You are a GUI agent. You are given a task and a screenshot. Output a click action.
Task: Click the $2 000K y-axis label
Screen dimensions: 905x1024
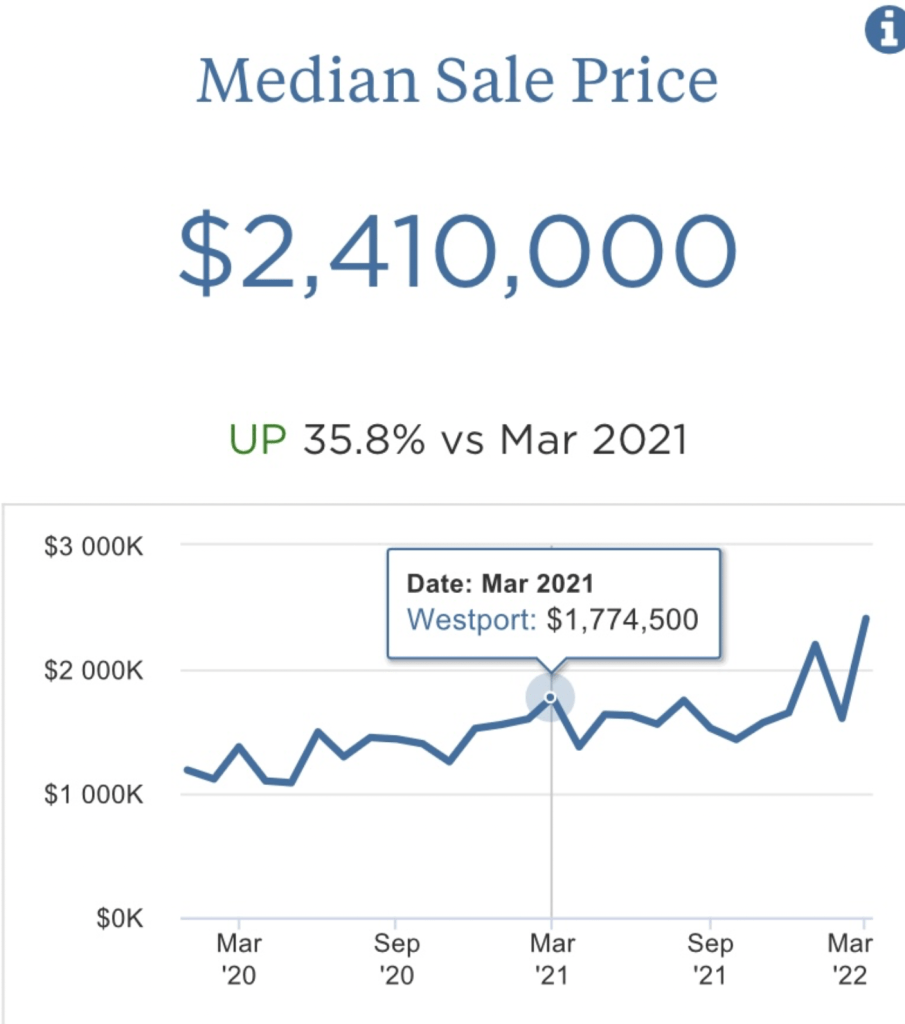click(94, 670)
